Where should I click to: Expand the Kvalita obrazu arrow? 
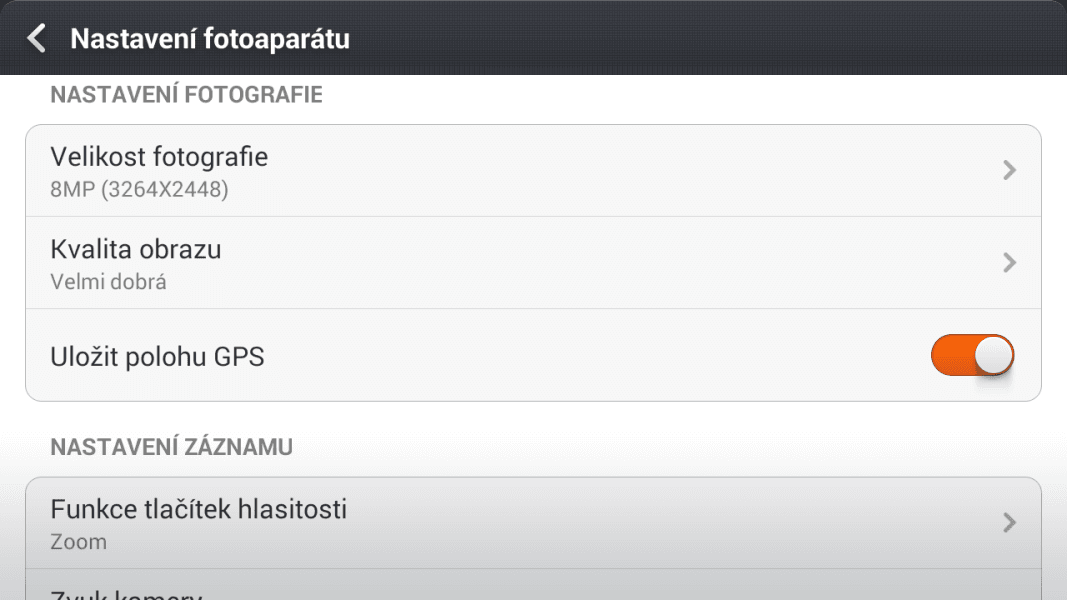(x=1009, y=262)
